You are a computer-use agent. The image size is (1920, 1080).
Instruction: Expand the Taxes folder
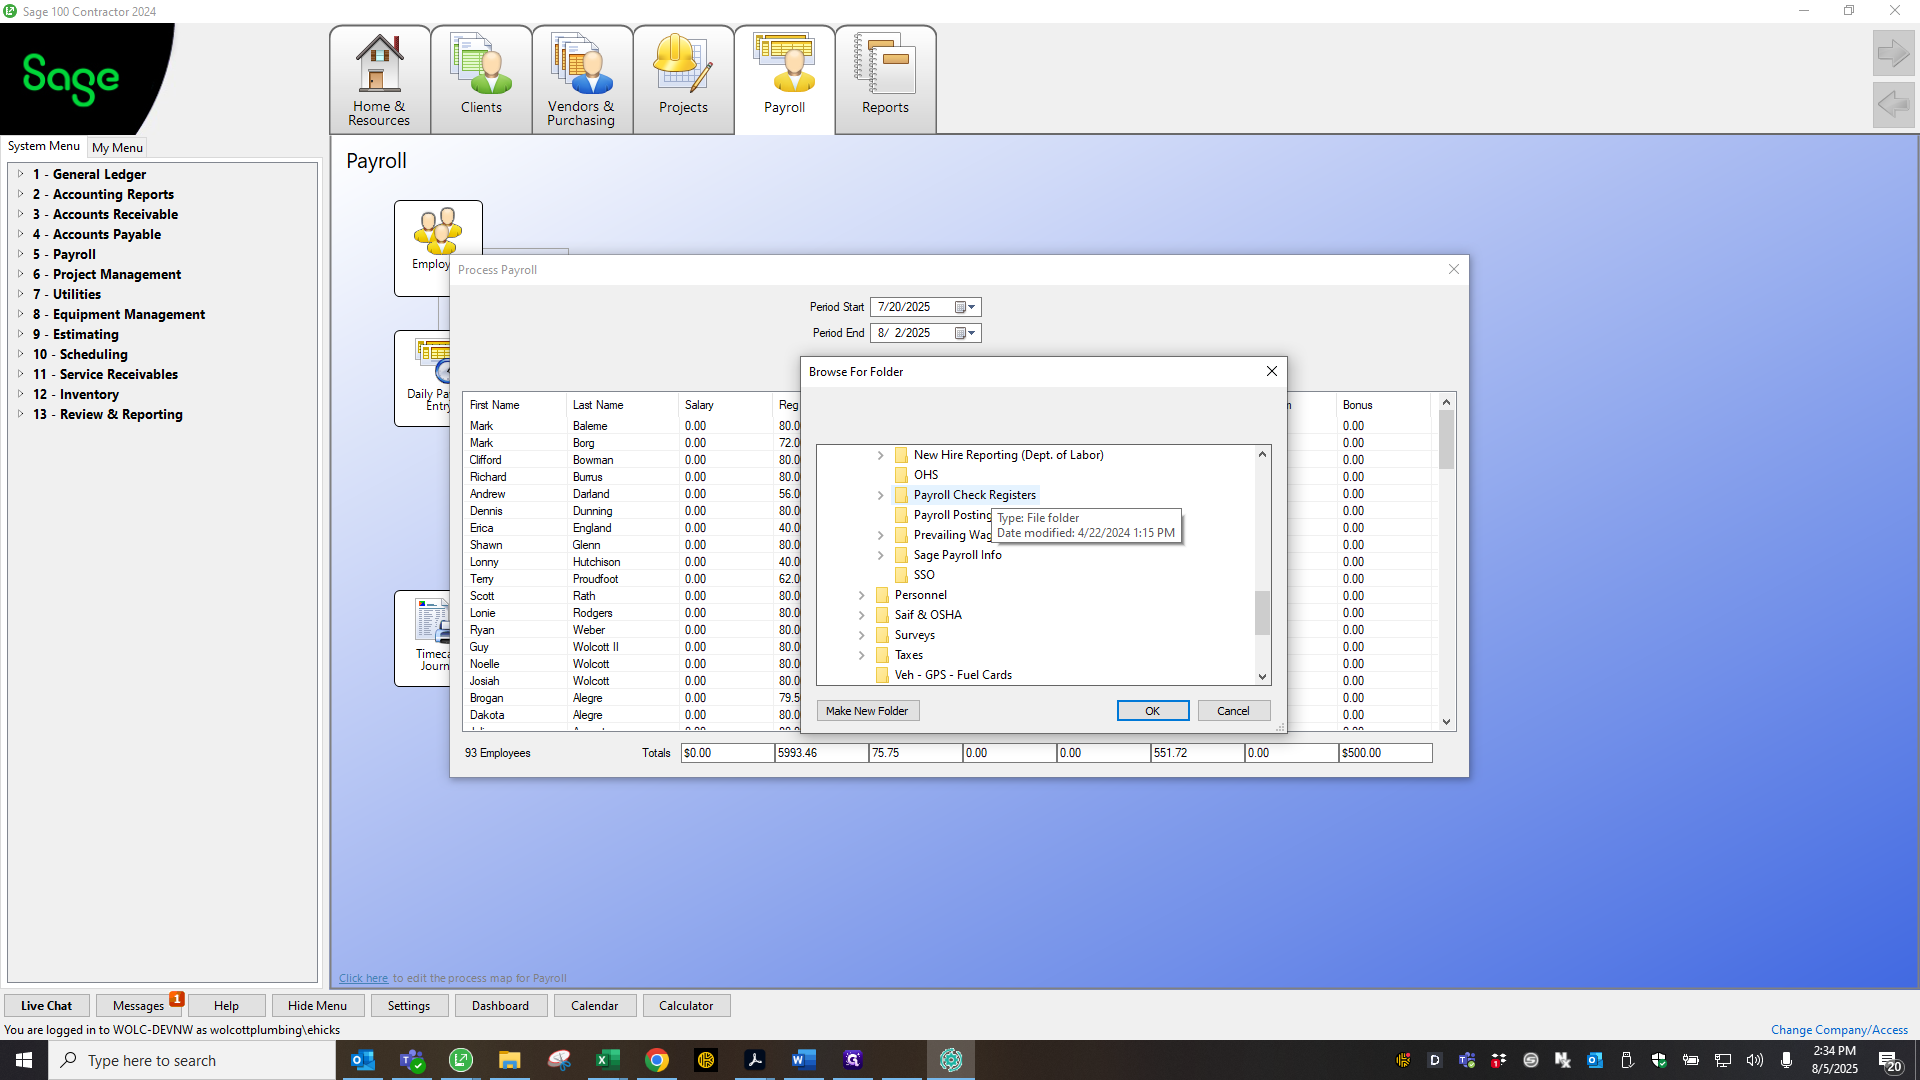click(x=861, y=655)
